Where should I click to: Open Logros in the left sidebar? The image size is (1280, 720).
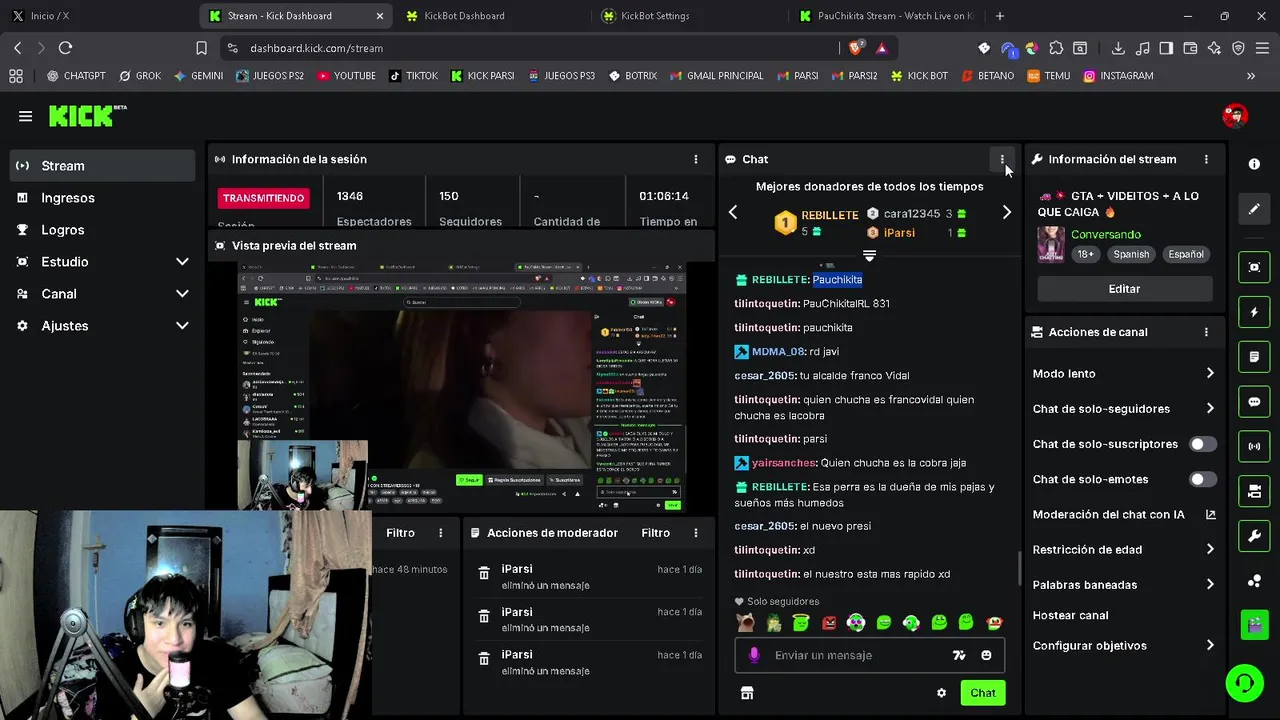tap(102, 230)
